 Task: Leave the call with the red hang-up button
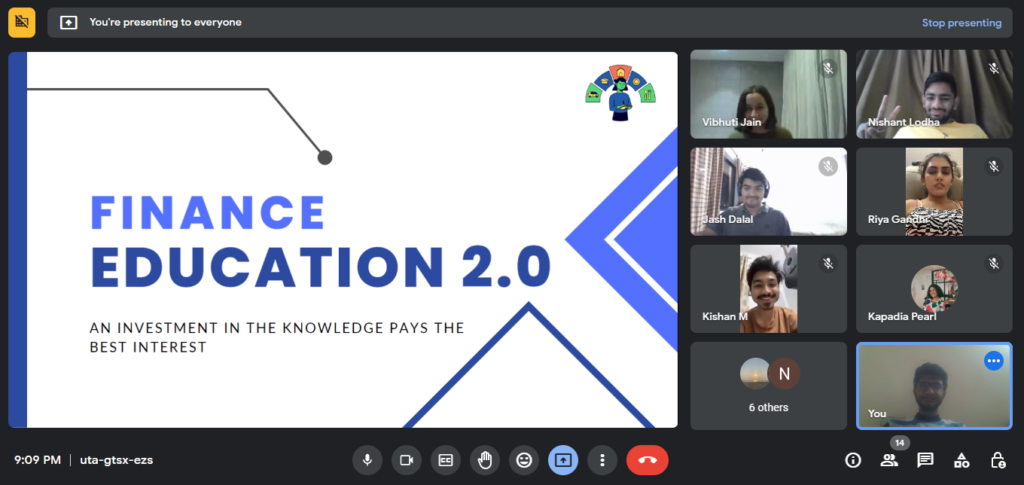[x=647, y=460]
